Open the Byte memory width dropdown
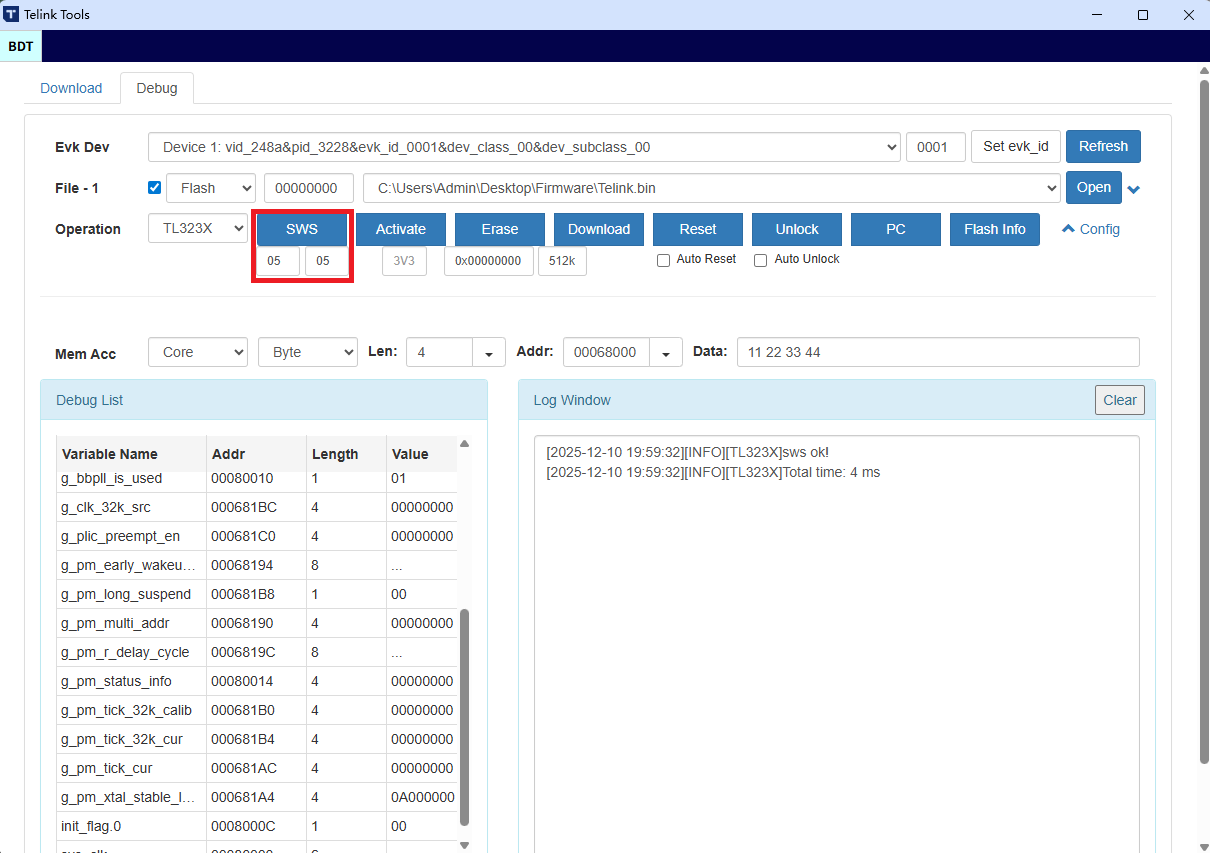1210x853 pixels. [307, 352]
